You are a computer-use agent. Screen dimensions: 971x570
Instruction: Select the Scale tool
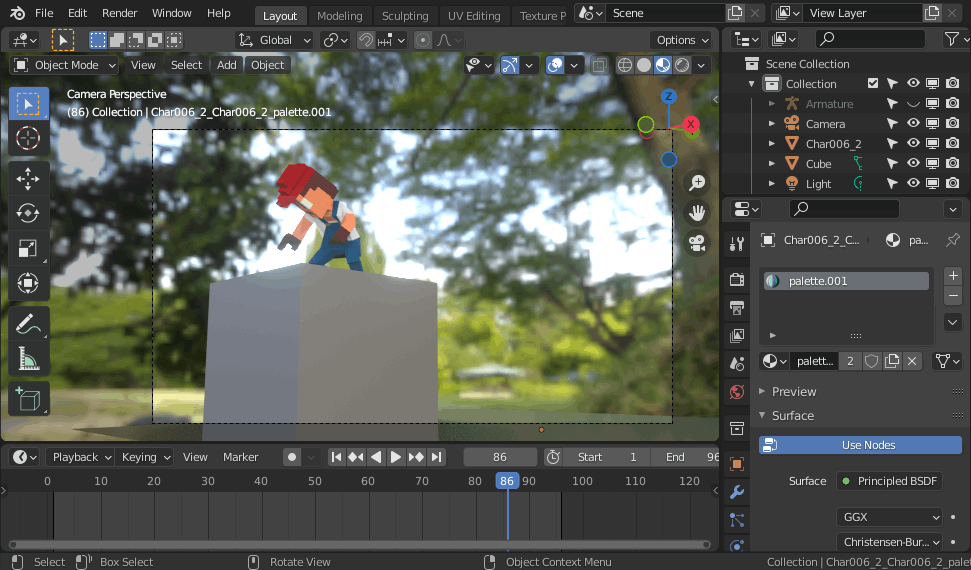[28, 248]
